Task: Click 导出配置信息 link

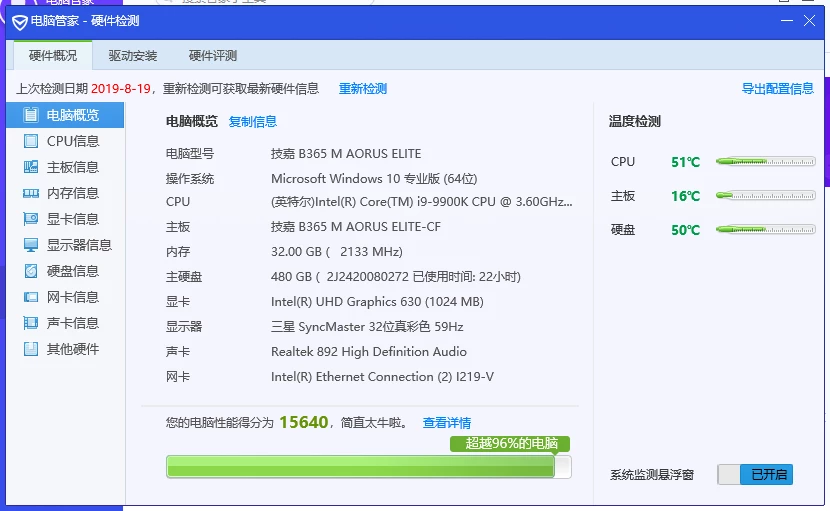Action: (x=778, y=88)
